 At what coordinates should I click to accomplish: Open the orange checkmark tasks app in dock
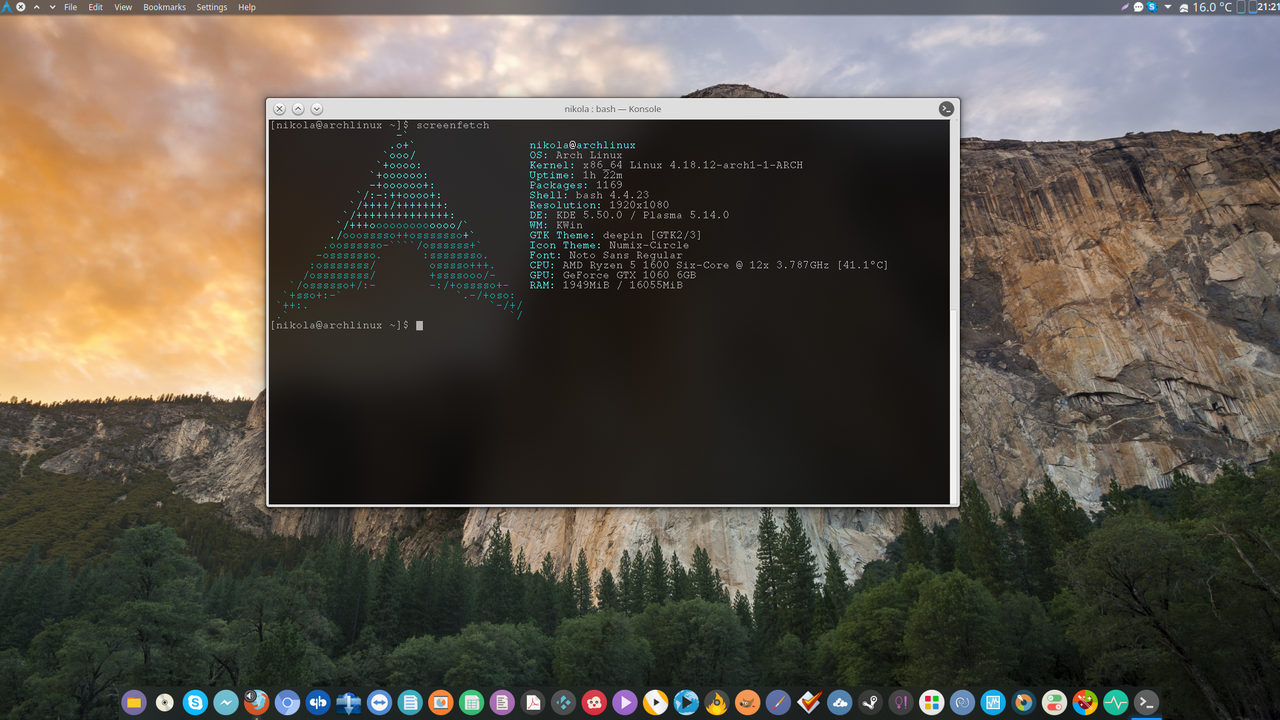click(808, 703)
